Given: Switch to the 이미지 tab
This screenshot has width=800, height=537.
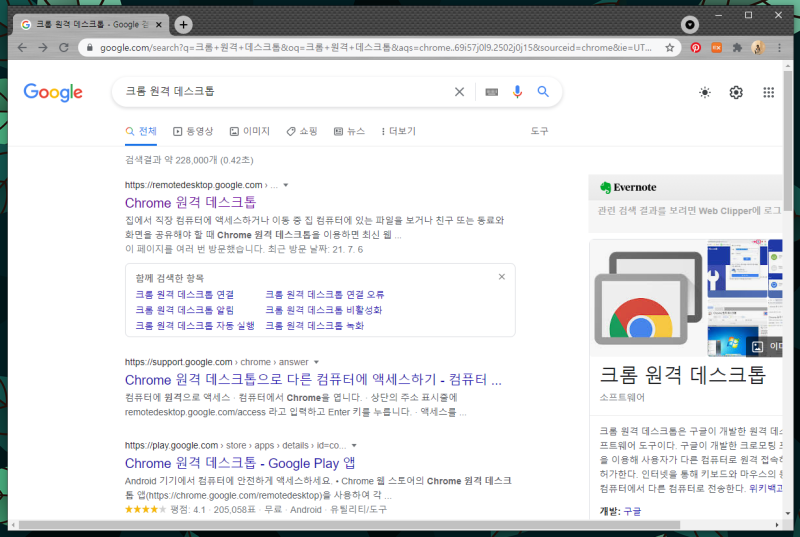Looking at the screenshot, I should click(249, 132).
